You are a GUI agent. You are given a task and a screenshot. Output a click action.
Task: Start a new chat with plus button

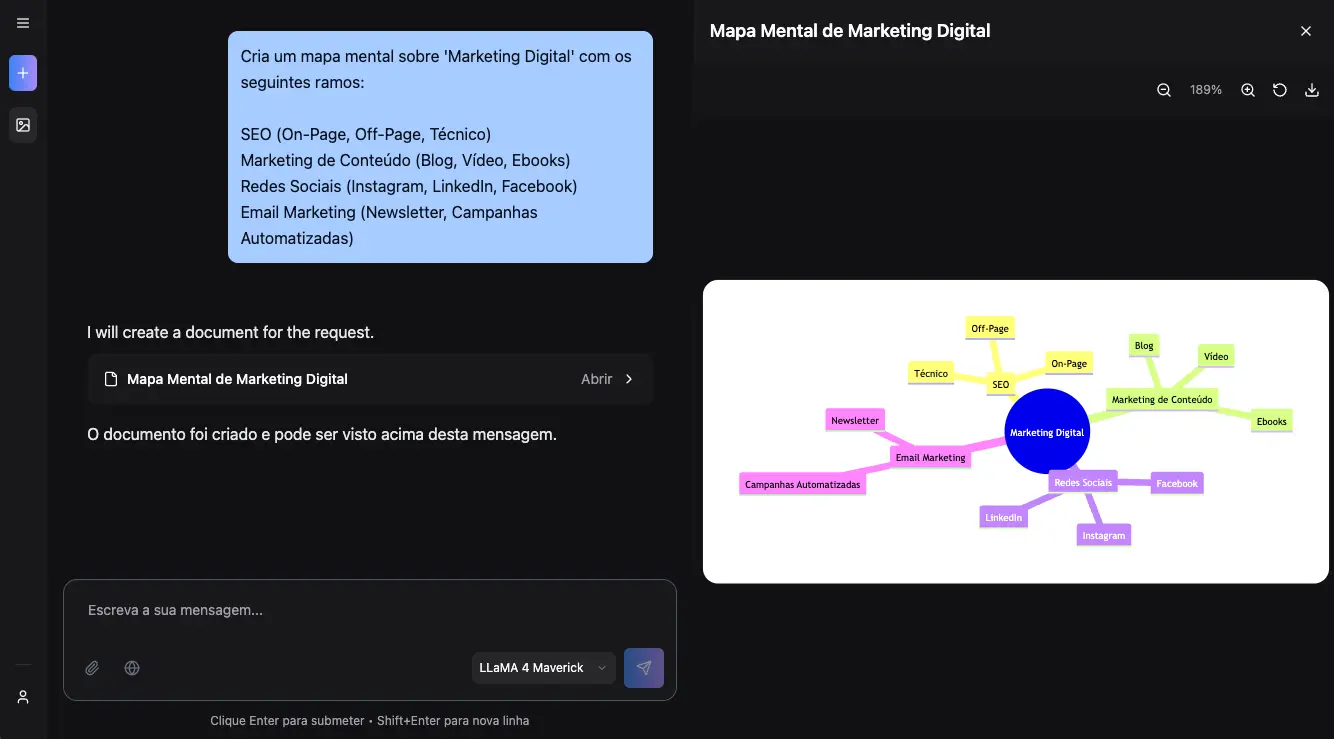click(23, 73)
